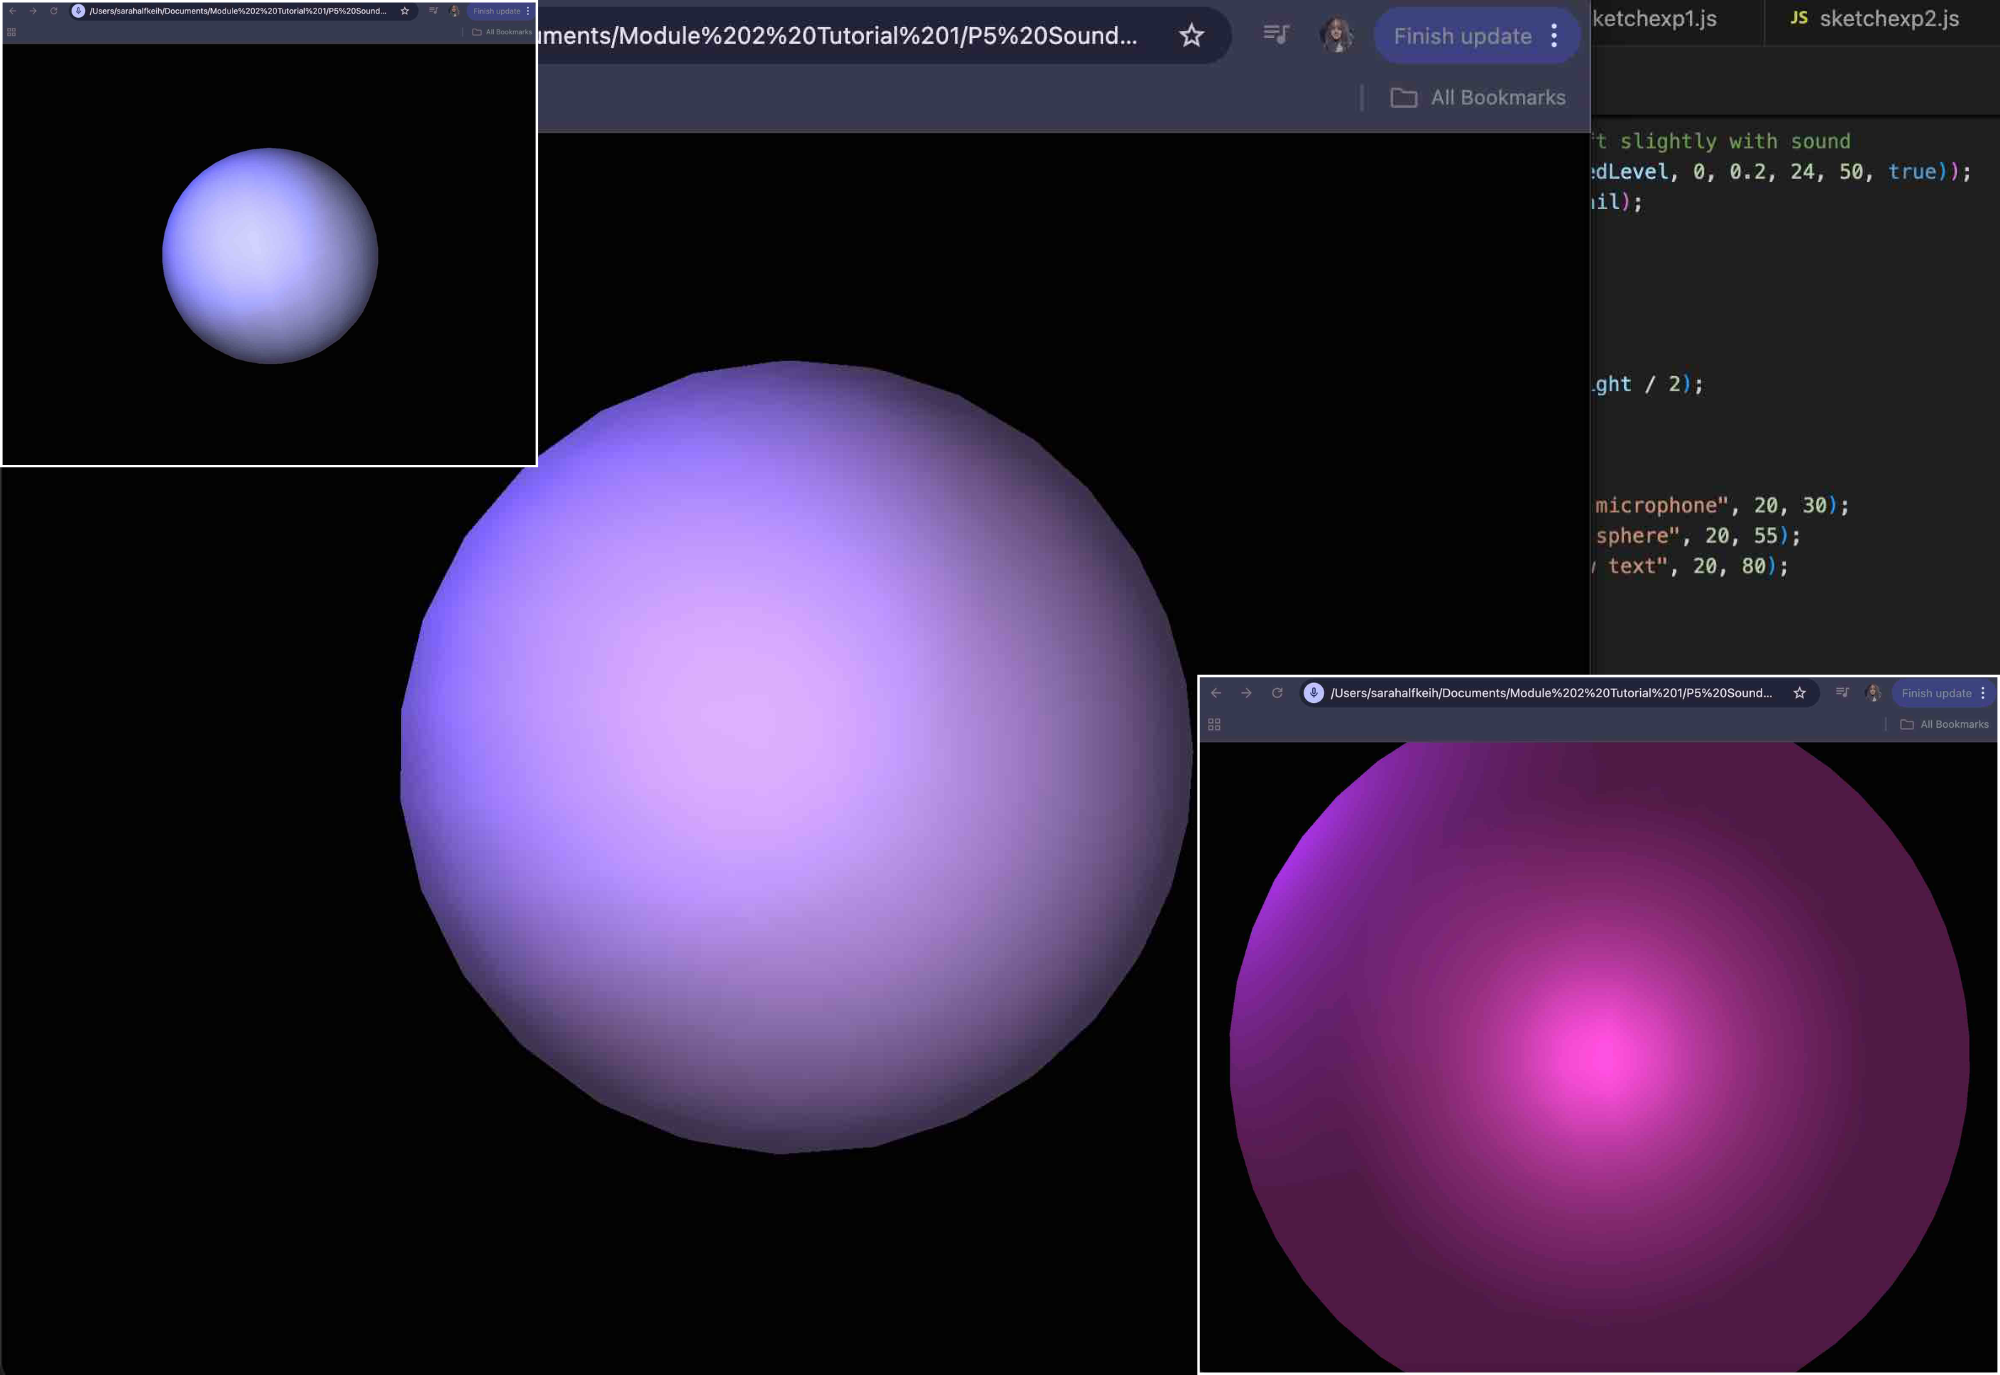
Task: Go back in the pink-sphere browser window
Action: coord(1216,693)
